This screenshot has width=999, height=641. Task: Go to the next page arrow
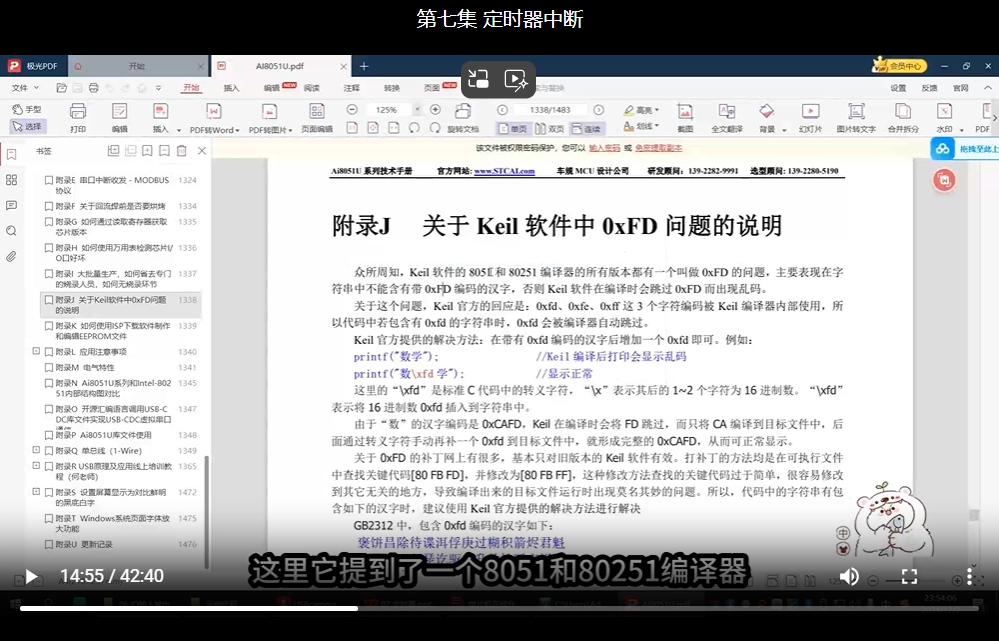[x=599, y=110]
